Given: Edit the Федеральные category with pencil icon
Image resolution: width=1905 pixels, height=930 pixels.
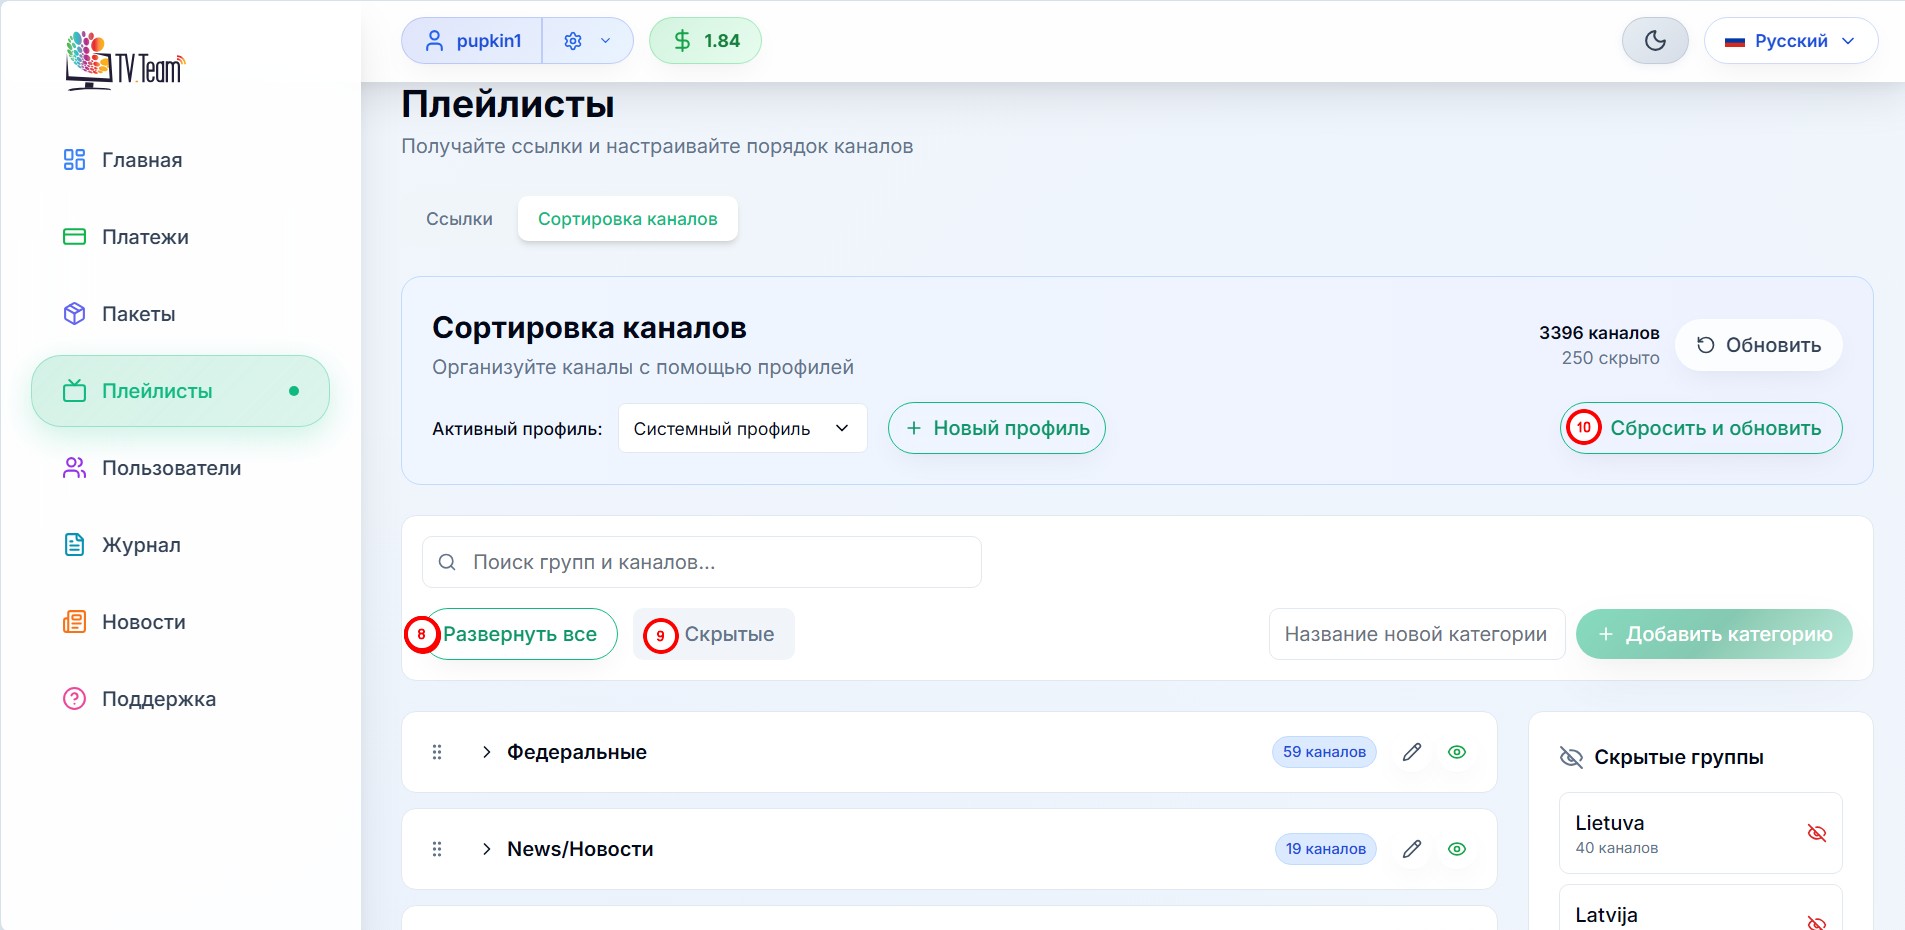Looking at the screenshot, I should [x=1411, y=752].
